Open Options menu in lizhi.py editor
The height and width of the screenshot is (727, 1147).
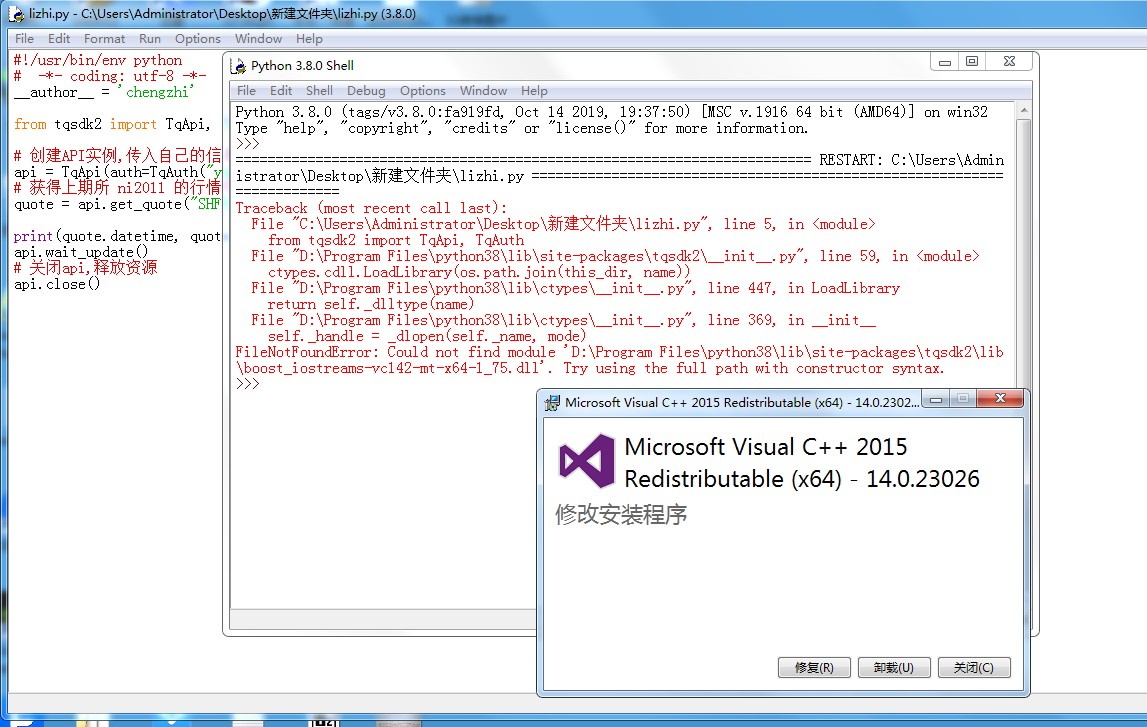pyautogui.click(x=198, y=39)
